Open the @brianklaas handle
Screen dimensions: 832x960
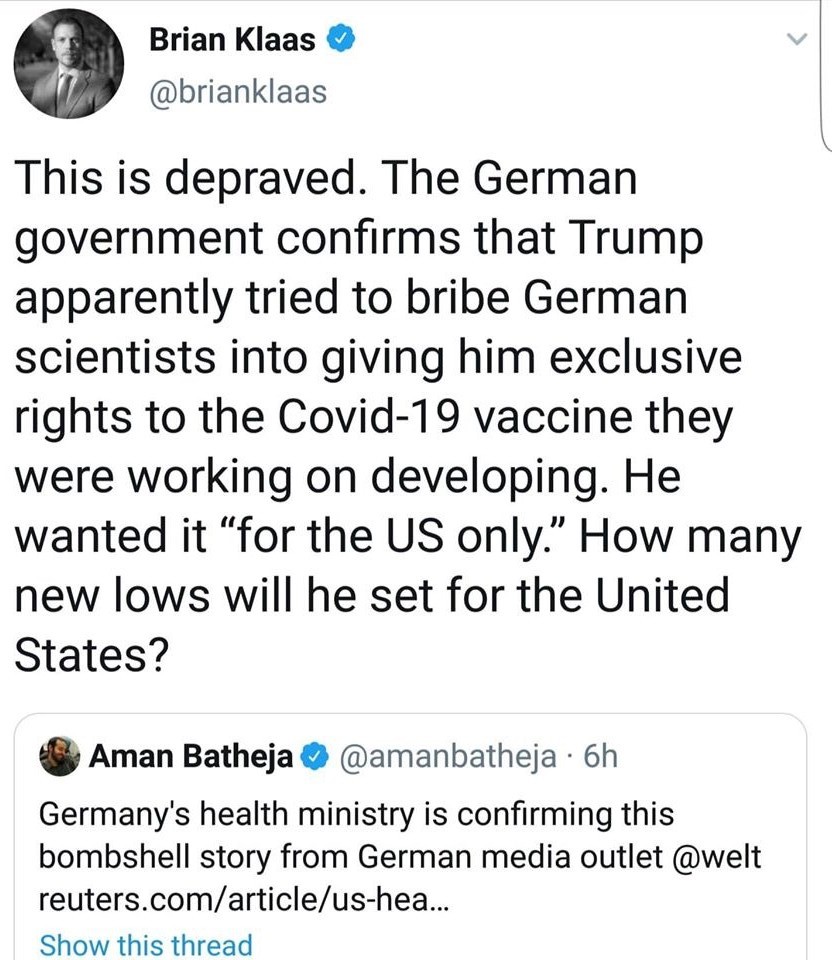pyautogui.click(x=237, y=92)
